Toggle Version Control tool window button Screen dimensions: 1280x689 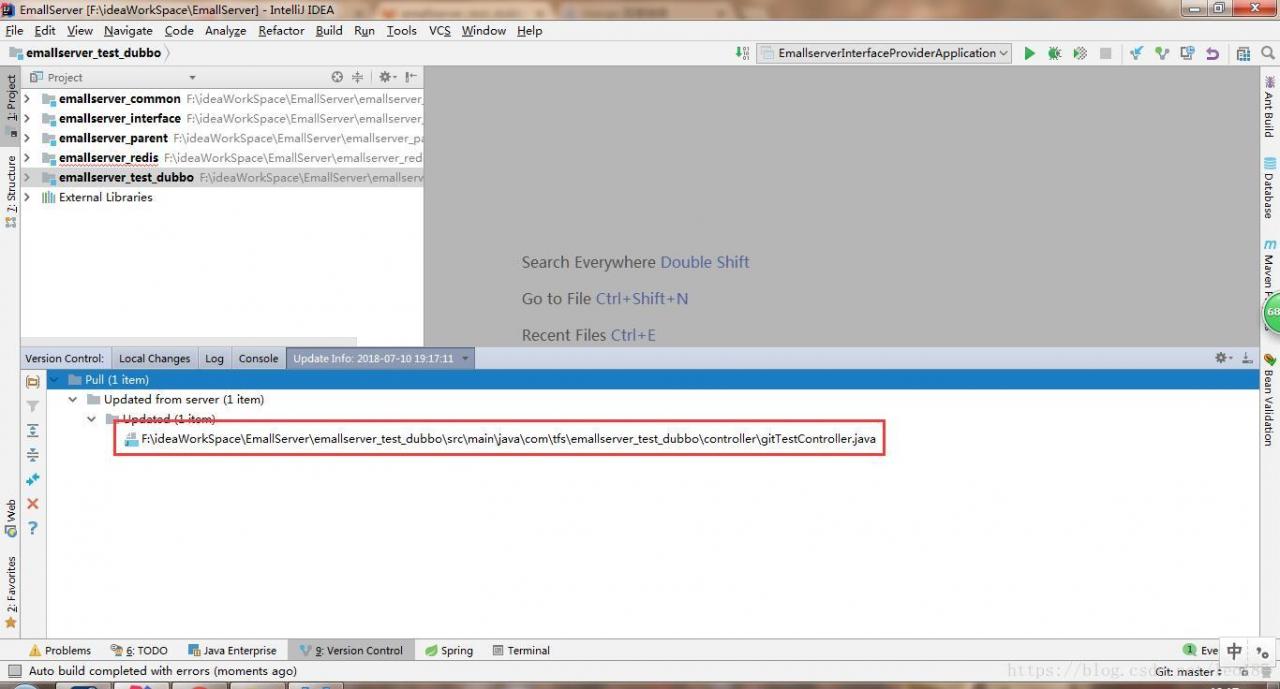coord(351,650)
